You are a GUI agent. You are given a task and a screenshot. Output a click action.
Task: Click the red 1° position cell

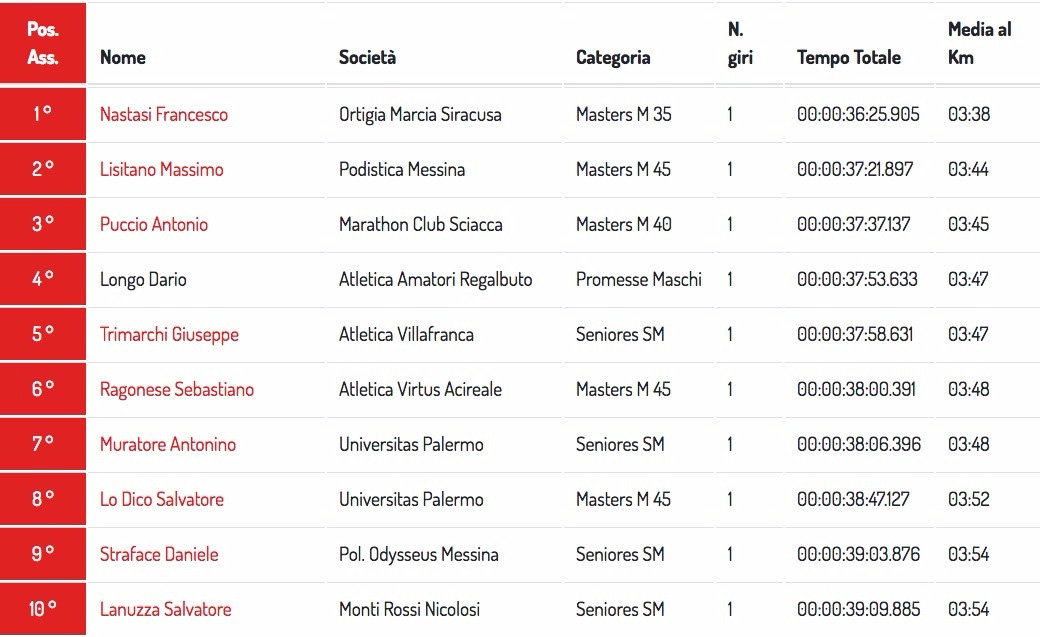click(43, 114)
